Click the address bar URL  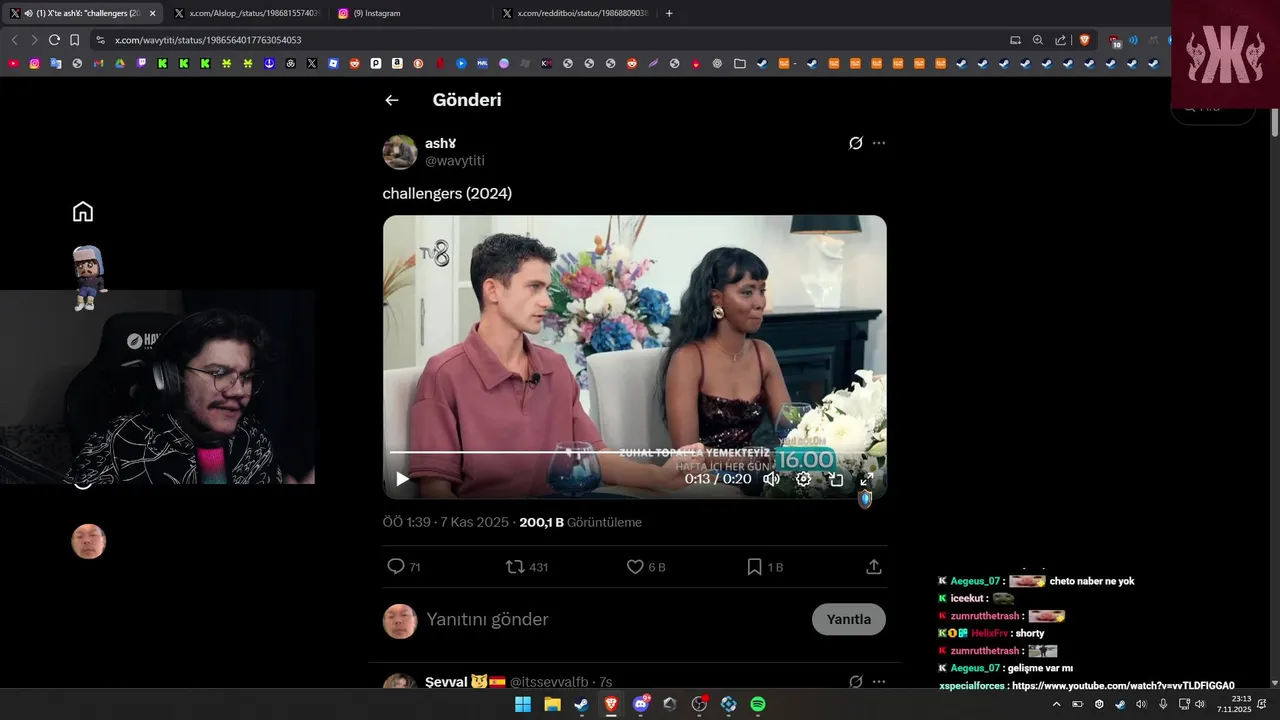pyautogui.click(x=208, y=40)
